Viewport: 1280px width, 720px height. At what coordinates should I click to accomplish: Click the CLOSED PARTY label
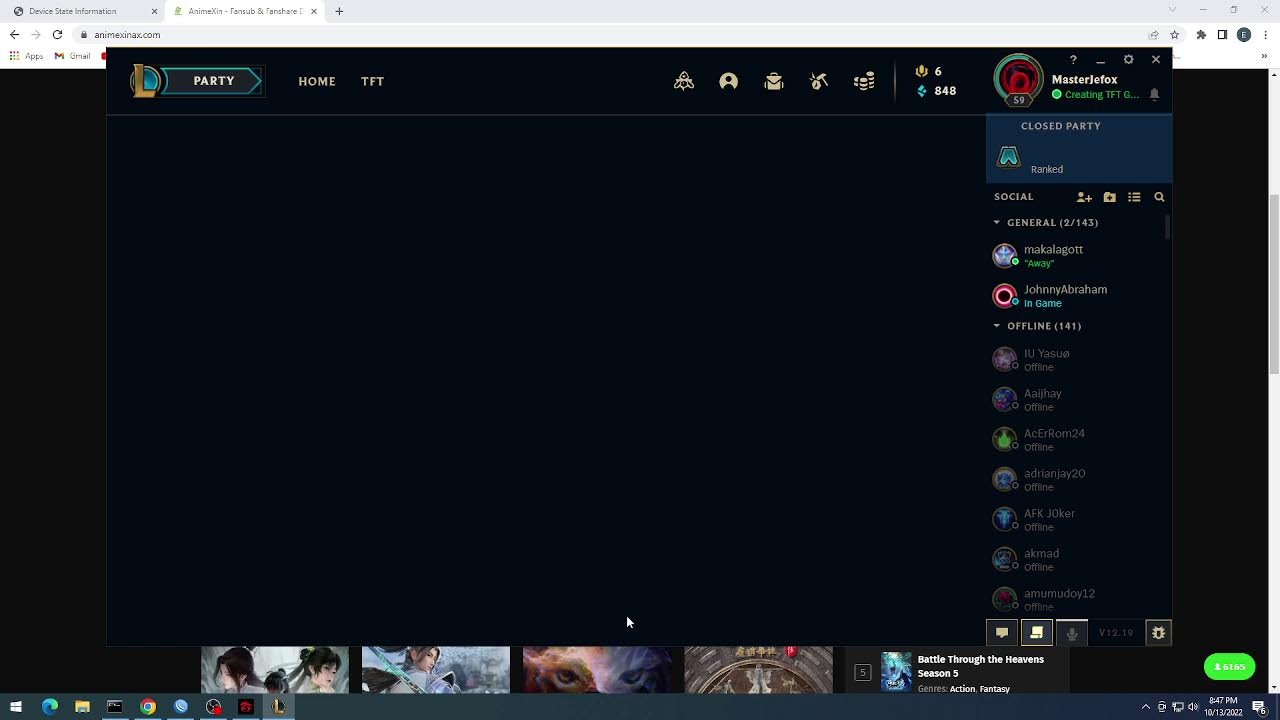click(x=1061, y=126)
